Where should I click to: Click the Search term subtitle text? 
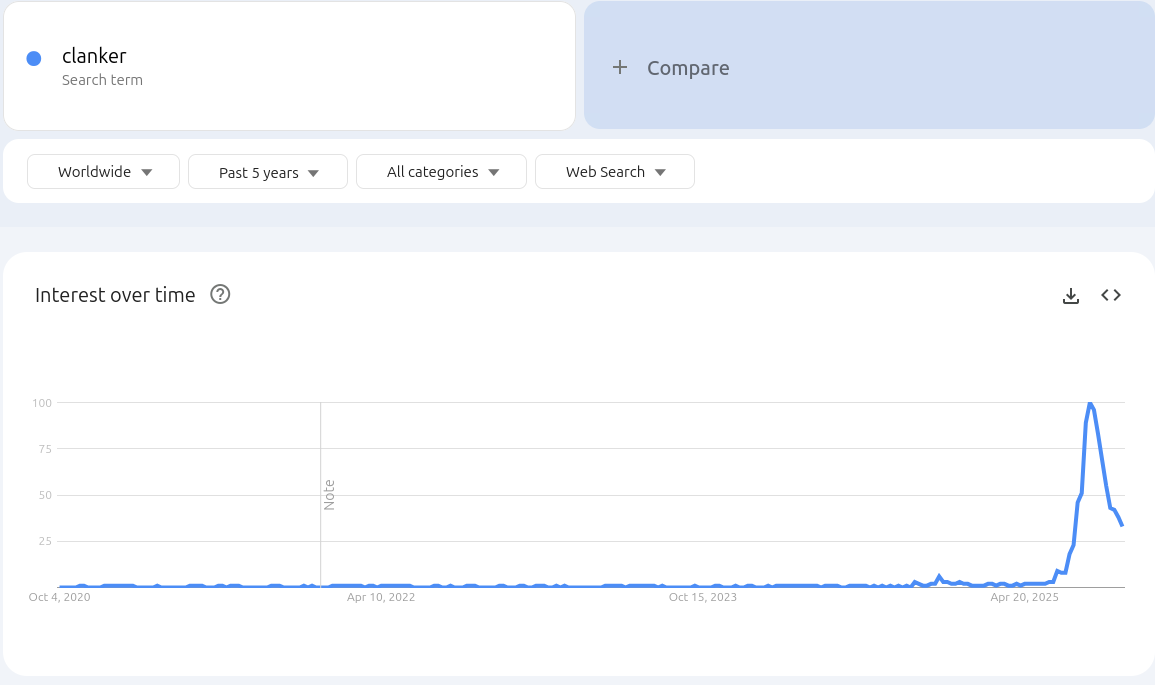(102, 80)
